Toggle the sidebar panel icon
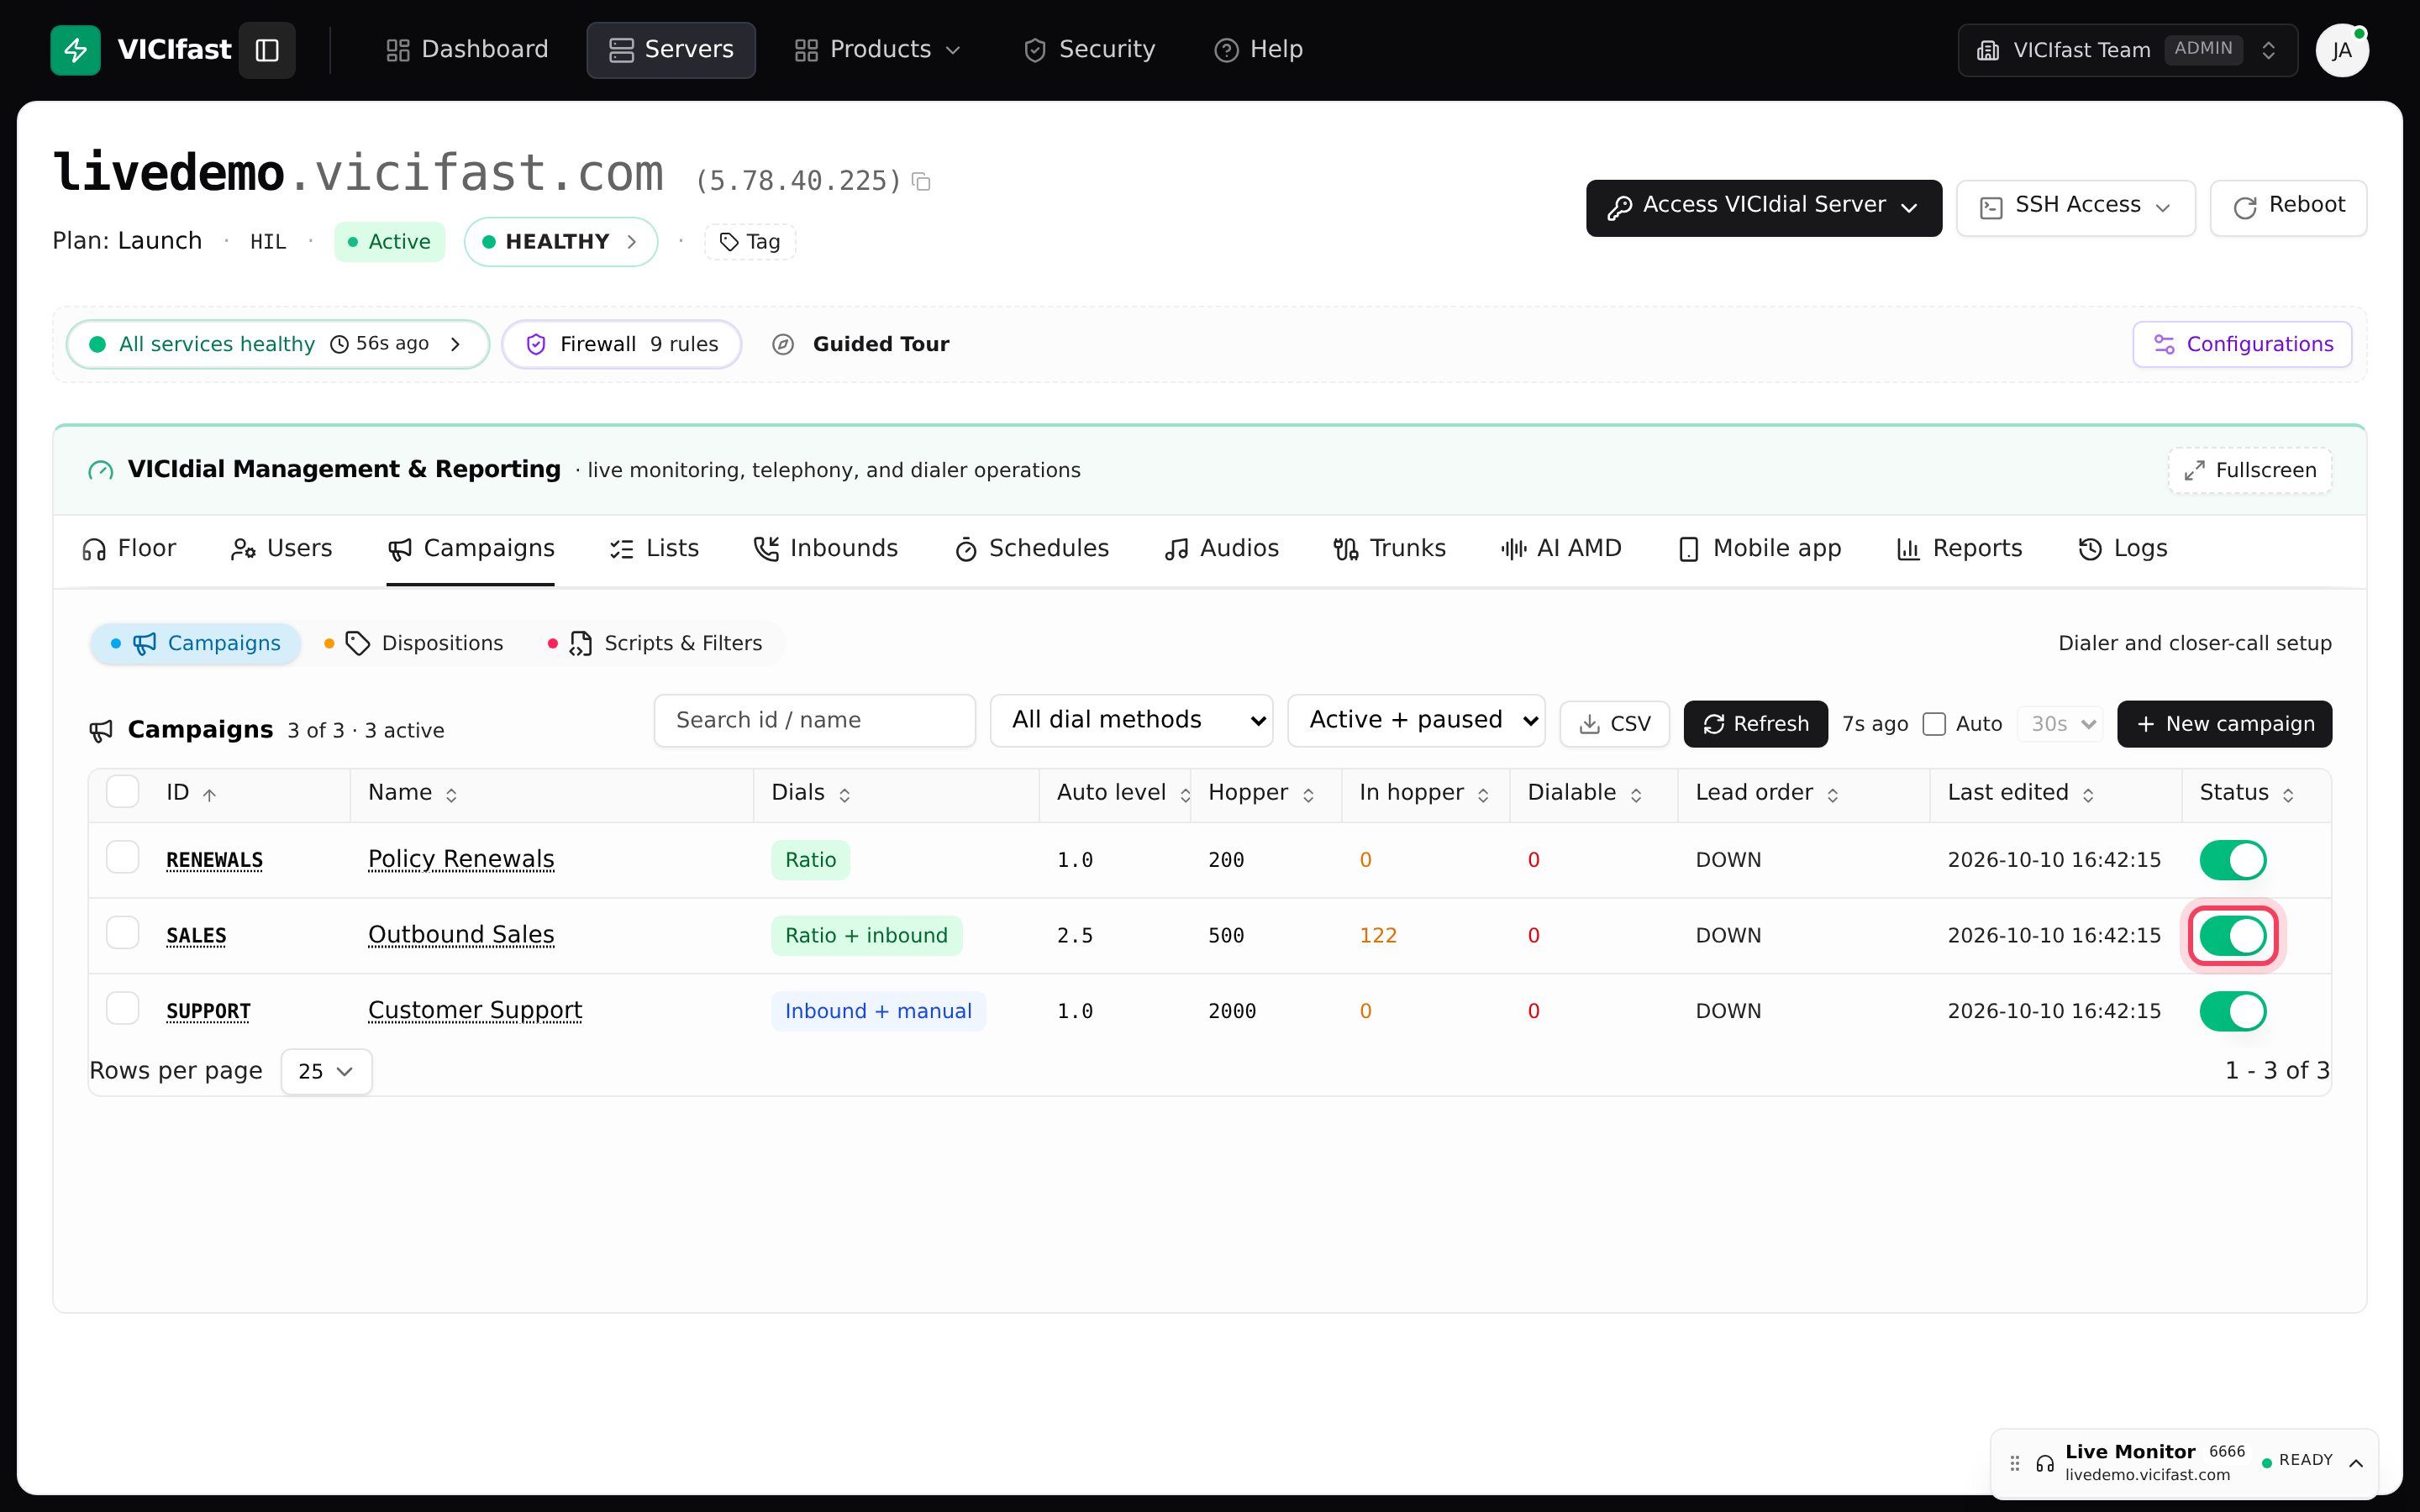Image resolution: width=2420 pixels, height=1512 pixels. (x=267, y=49)
